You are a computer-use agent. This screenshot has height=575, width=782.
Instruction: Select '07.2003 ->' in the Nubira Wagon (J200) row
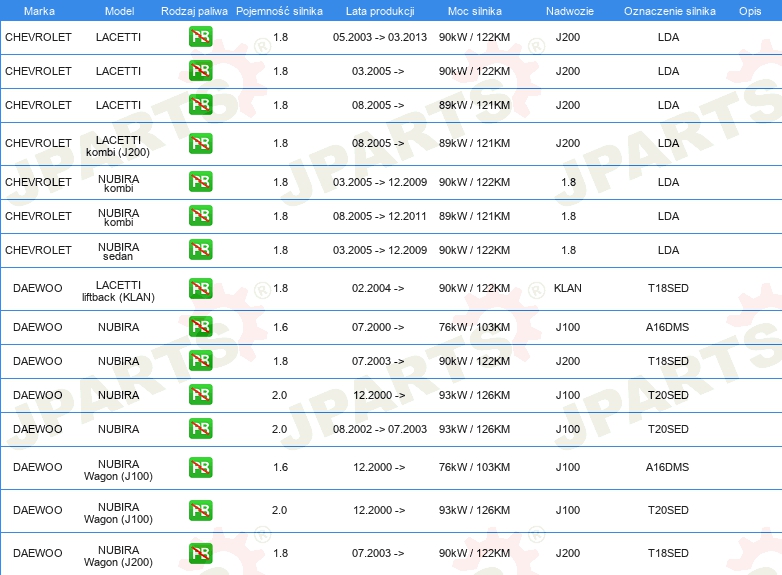click(378, 553)
